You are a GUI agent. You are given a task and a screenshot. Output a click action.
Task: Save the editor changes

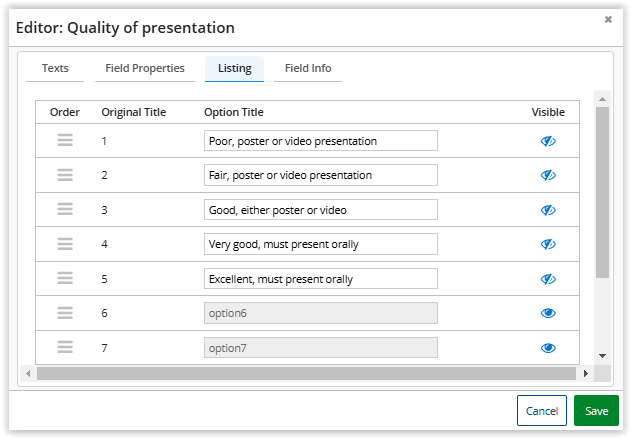(596, 411)
